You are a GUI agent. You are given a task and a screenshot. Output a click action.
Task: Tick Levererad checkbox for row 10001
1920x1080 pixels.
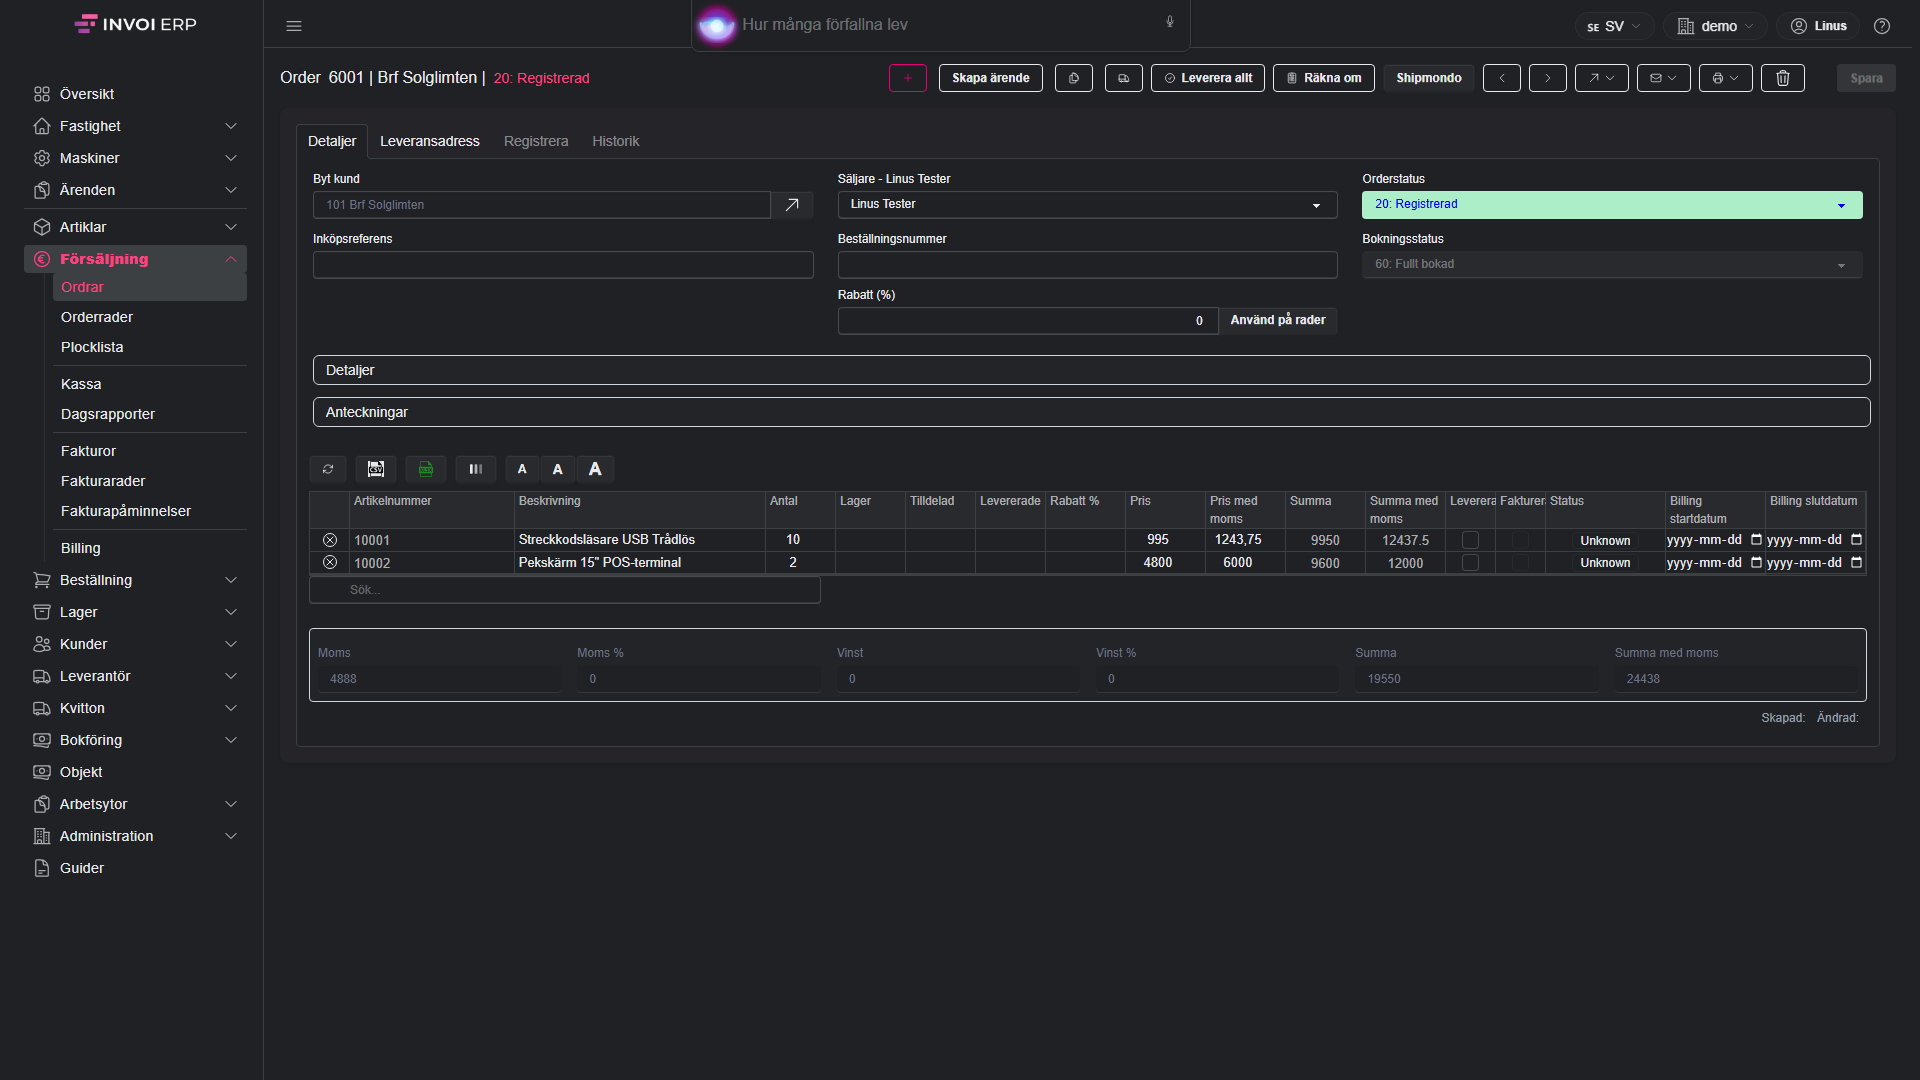click(x=1470, y=540)
